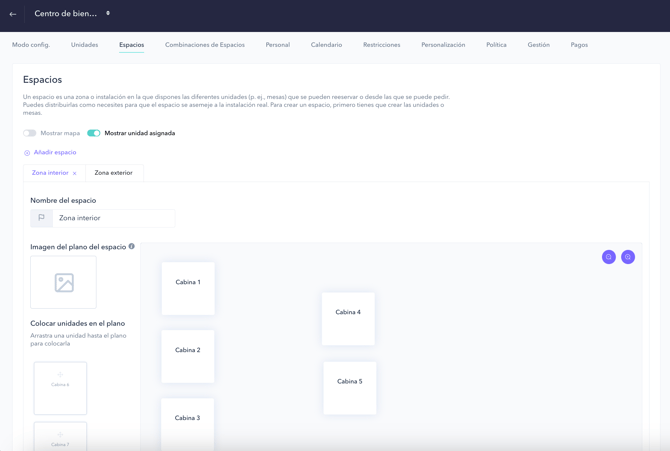Click the unplaced Cabina 6 unit card
670x451 pixels.
(x=60, y=388)
